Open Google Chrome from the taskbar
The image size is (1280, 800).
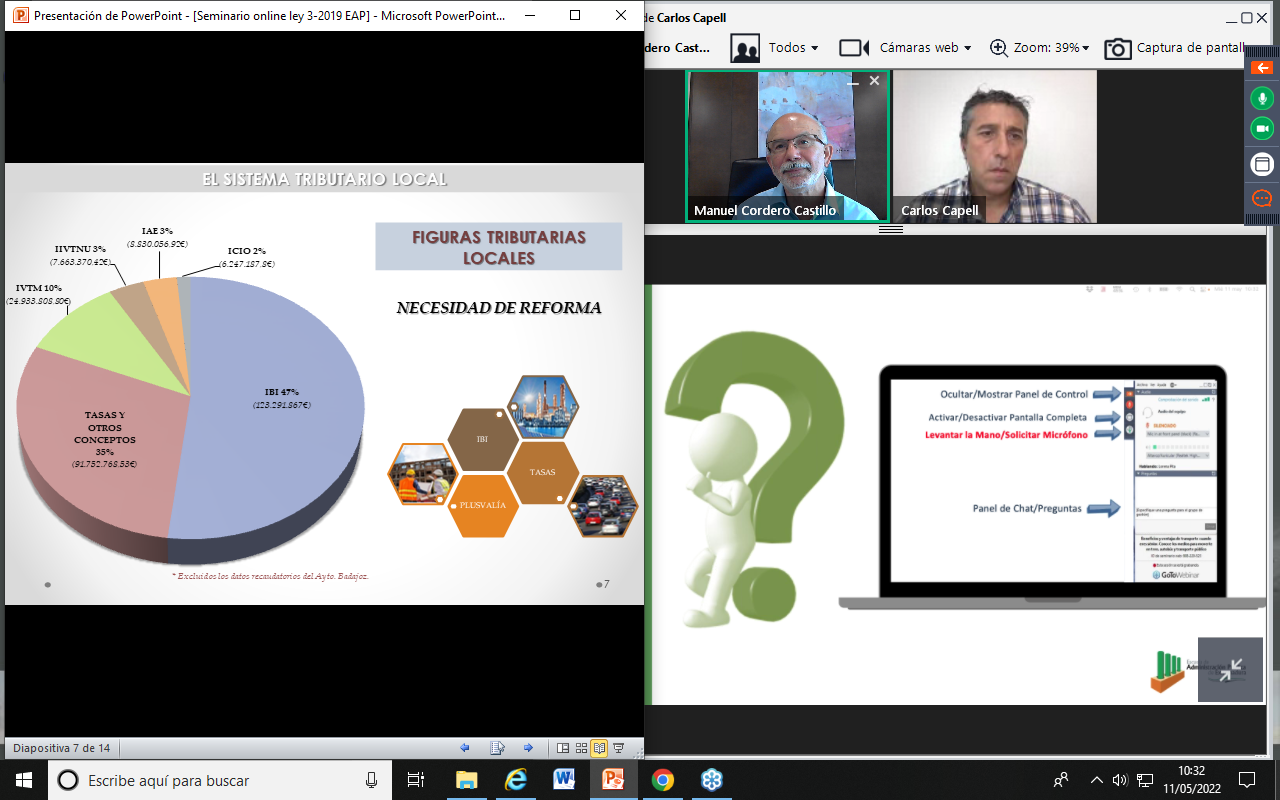pos(662,780)
